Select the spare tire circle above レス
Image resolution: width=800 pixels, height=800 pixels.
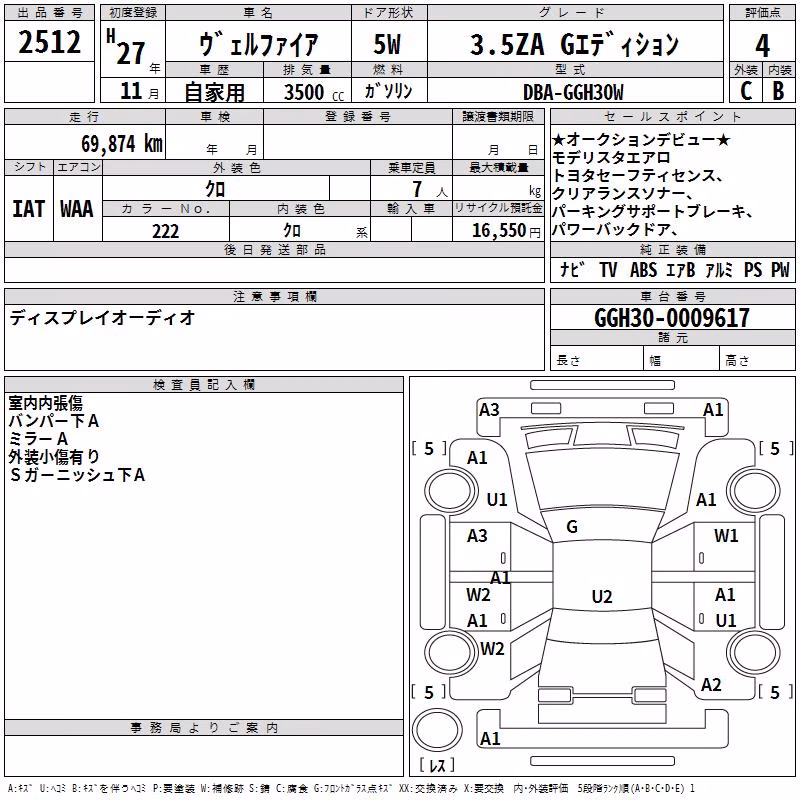pos(437,730)
